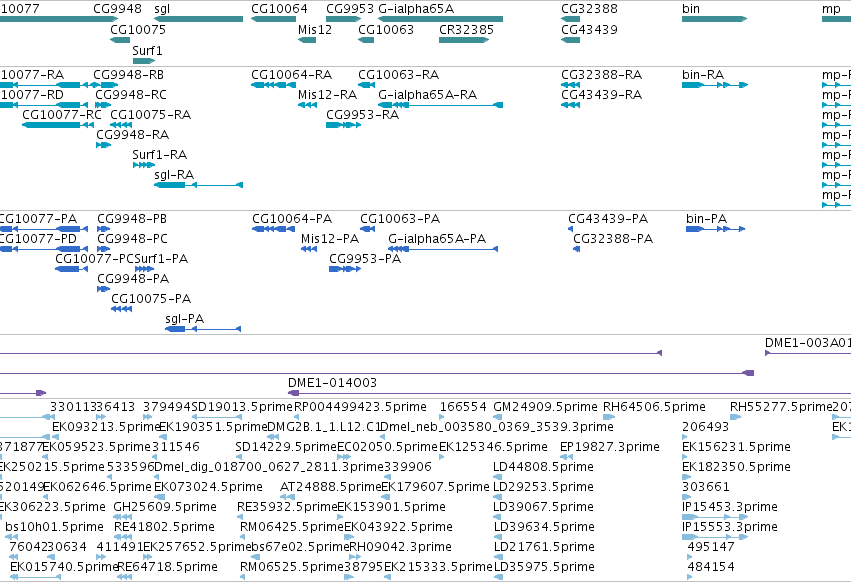Select the EK156231.5prime EST label
The height and width of the screenshot is (582, 851).
point(736,447)
